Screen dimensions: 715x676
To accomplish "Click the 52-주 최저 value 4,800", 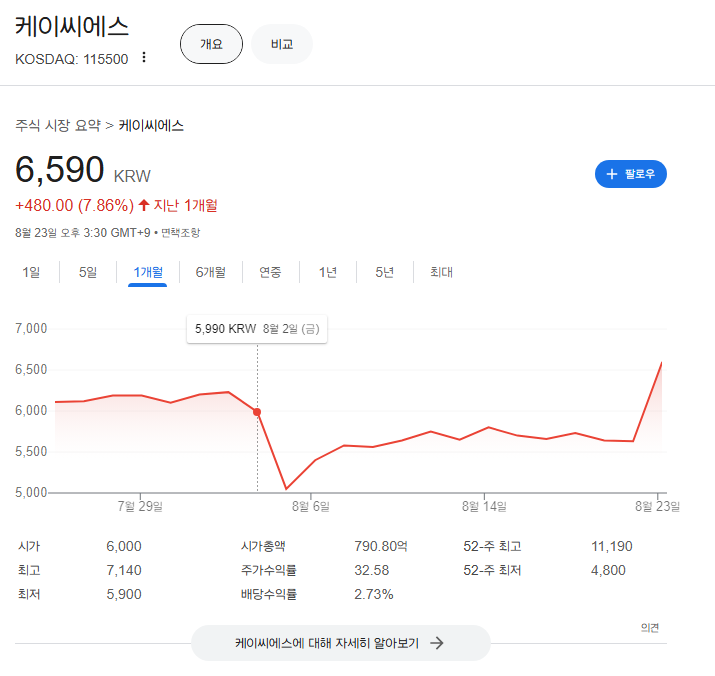I will point(608,570).
